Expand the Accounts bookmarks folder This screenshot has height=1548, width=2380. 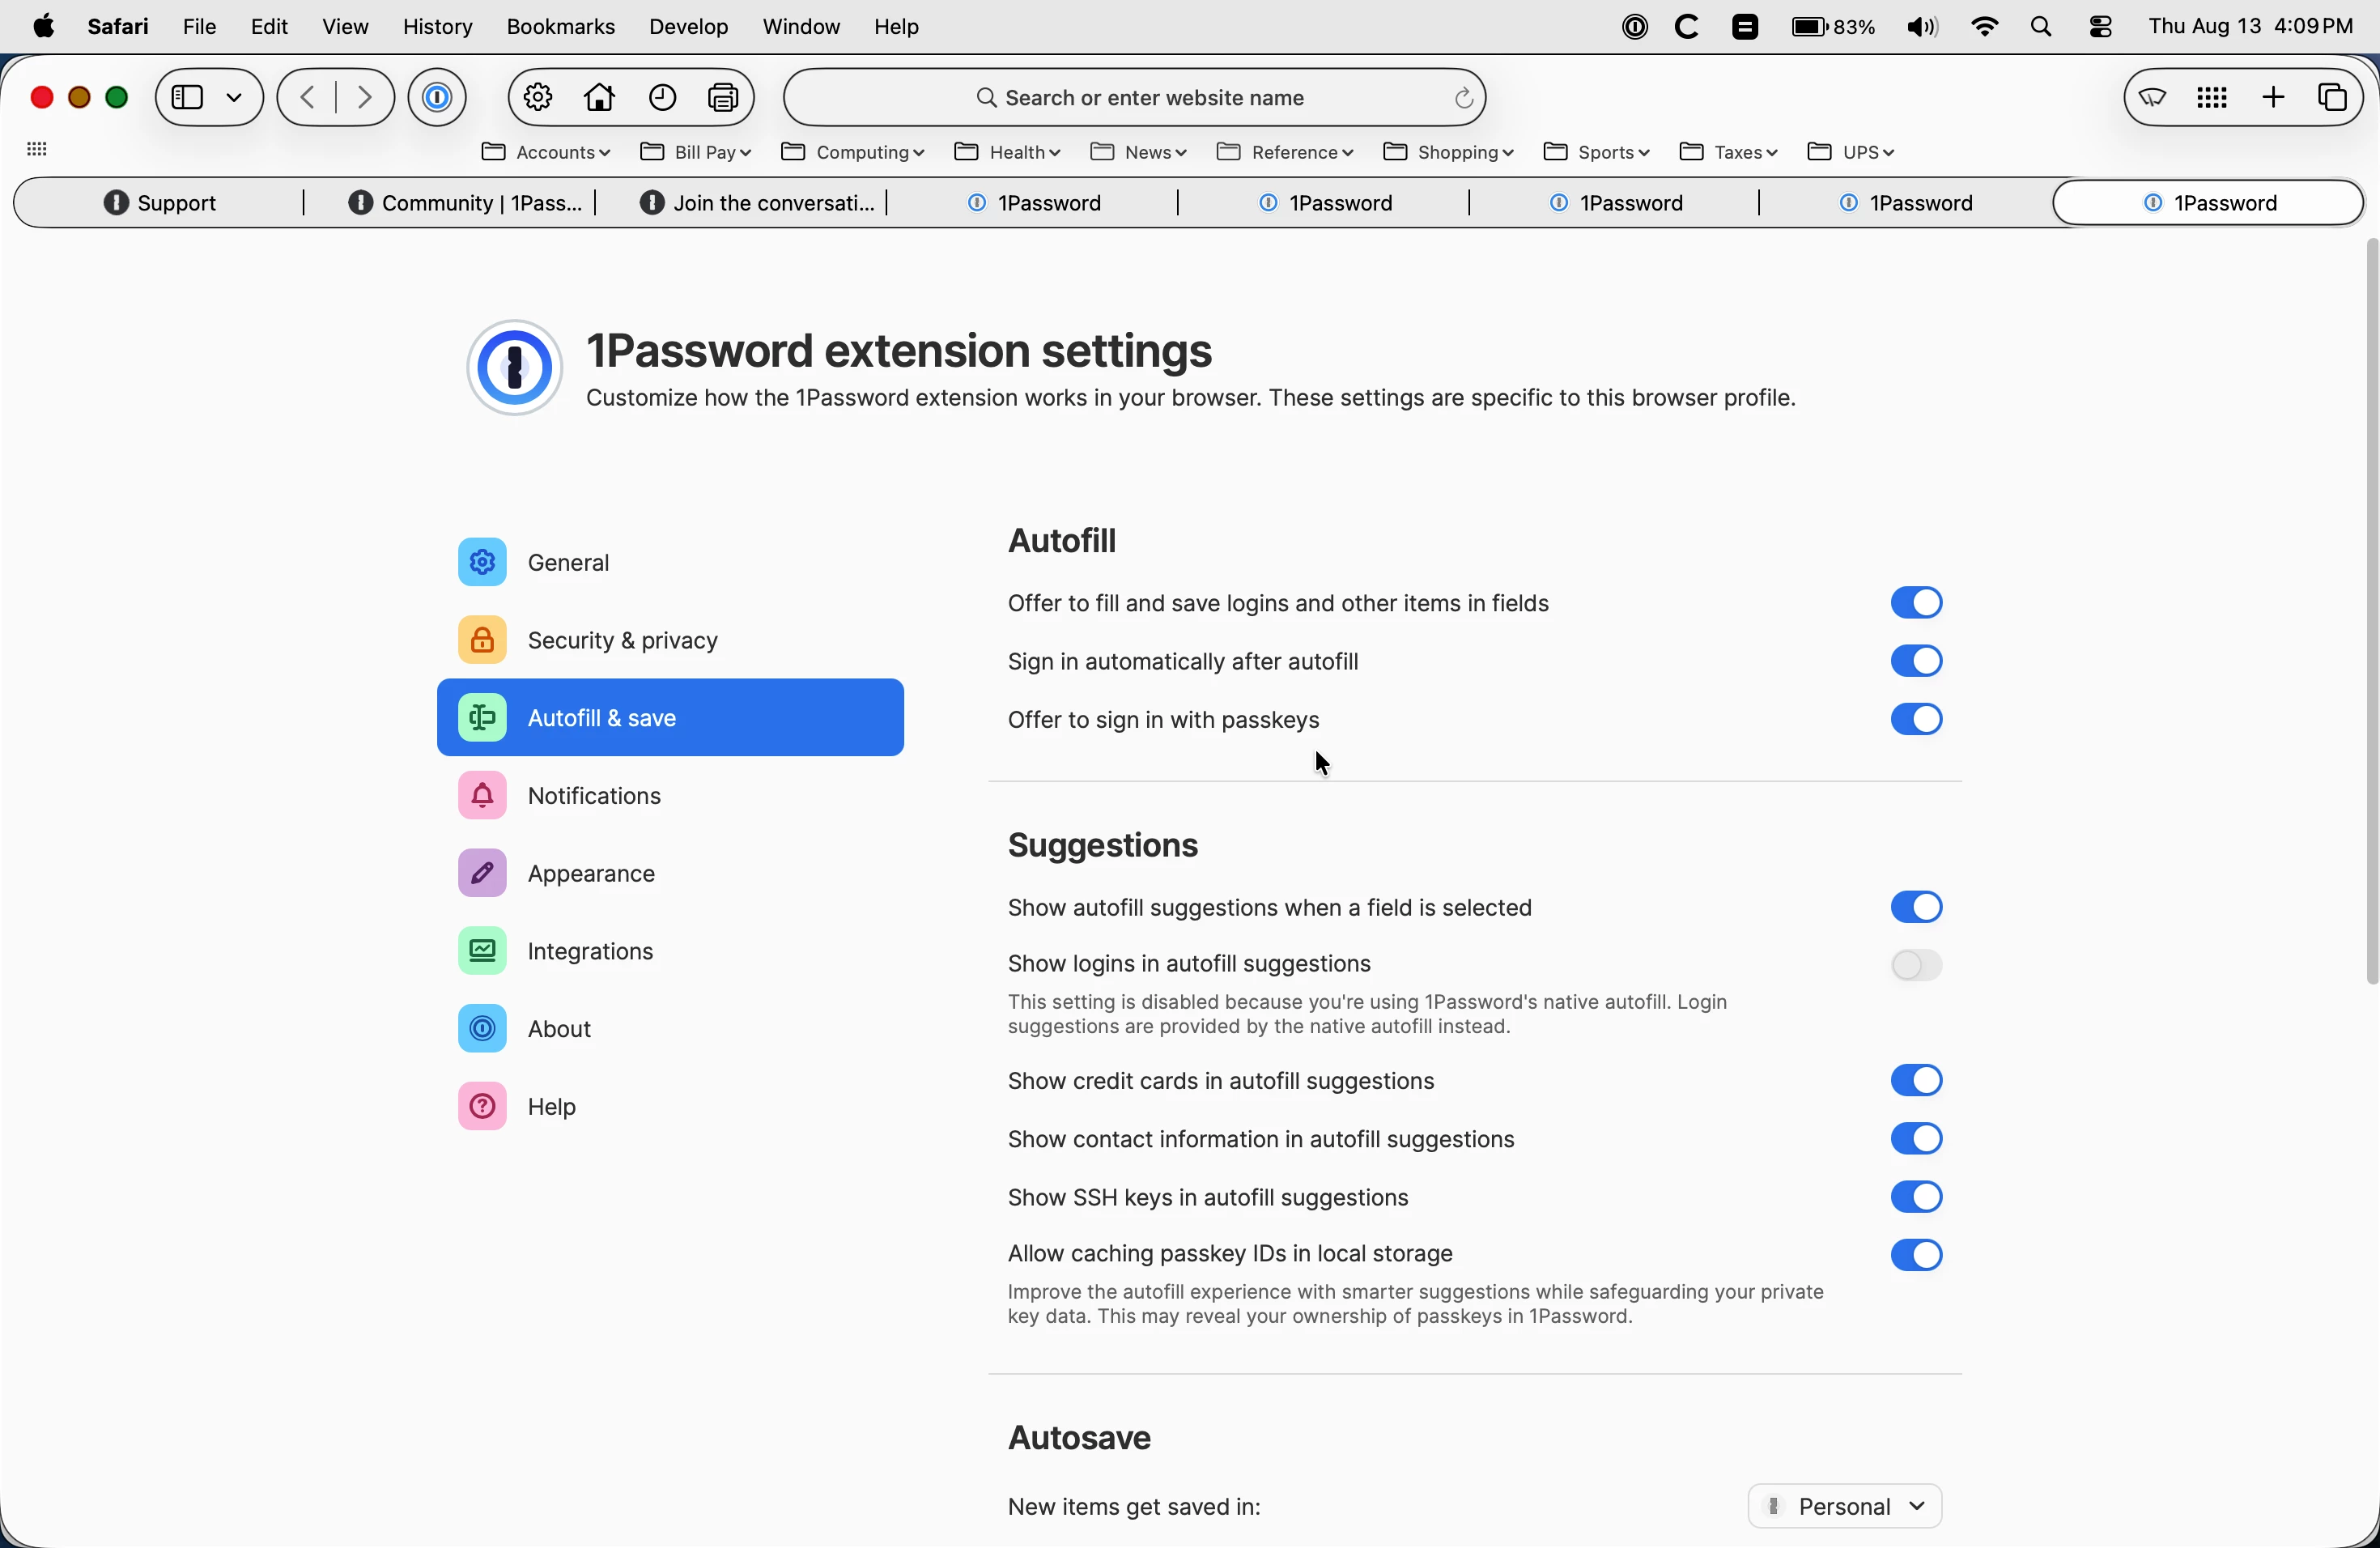[x=545, y=153]
